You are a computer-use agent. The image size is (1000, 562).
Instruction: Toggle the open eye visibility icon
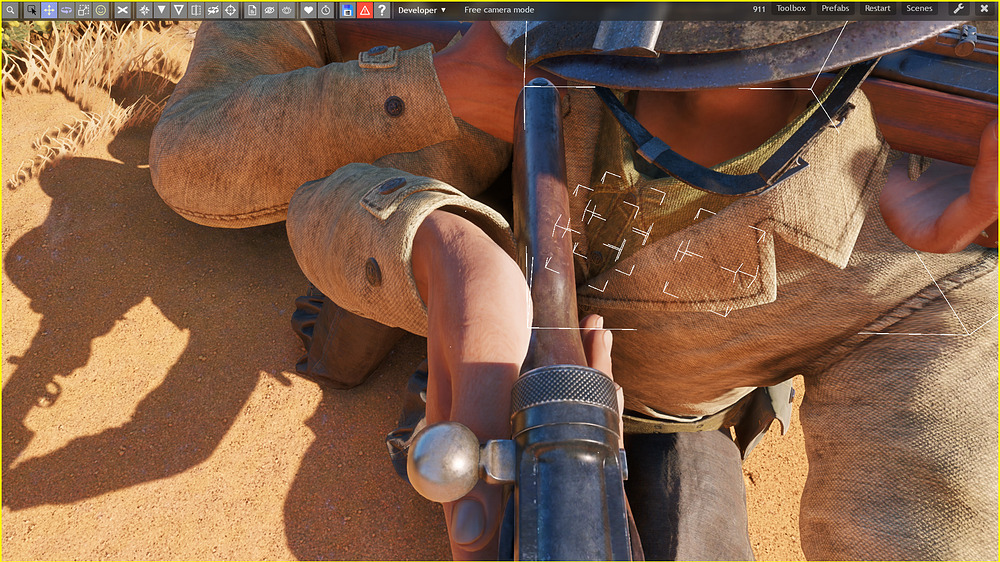tap(287, 10)
